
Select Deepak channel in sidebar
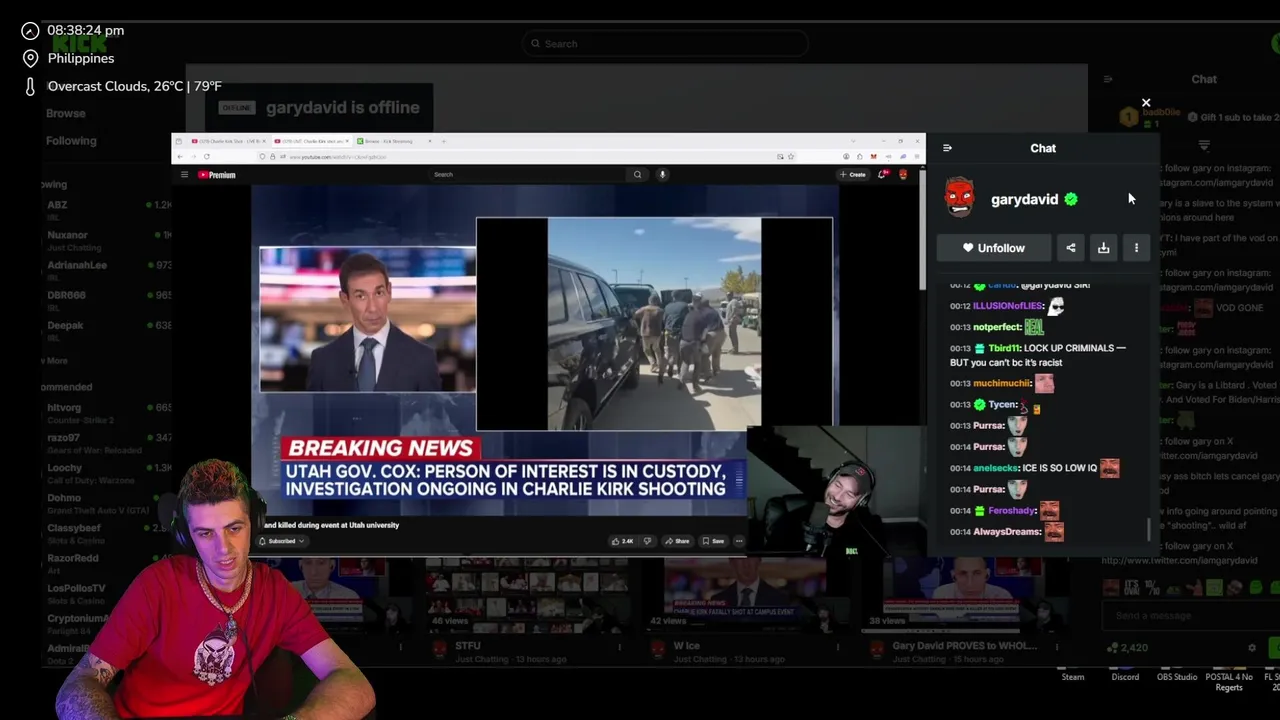click(x=105, y=329)
